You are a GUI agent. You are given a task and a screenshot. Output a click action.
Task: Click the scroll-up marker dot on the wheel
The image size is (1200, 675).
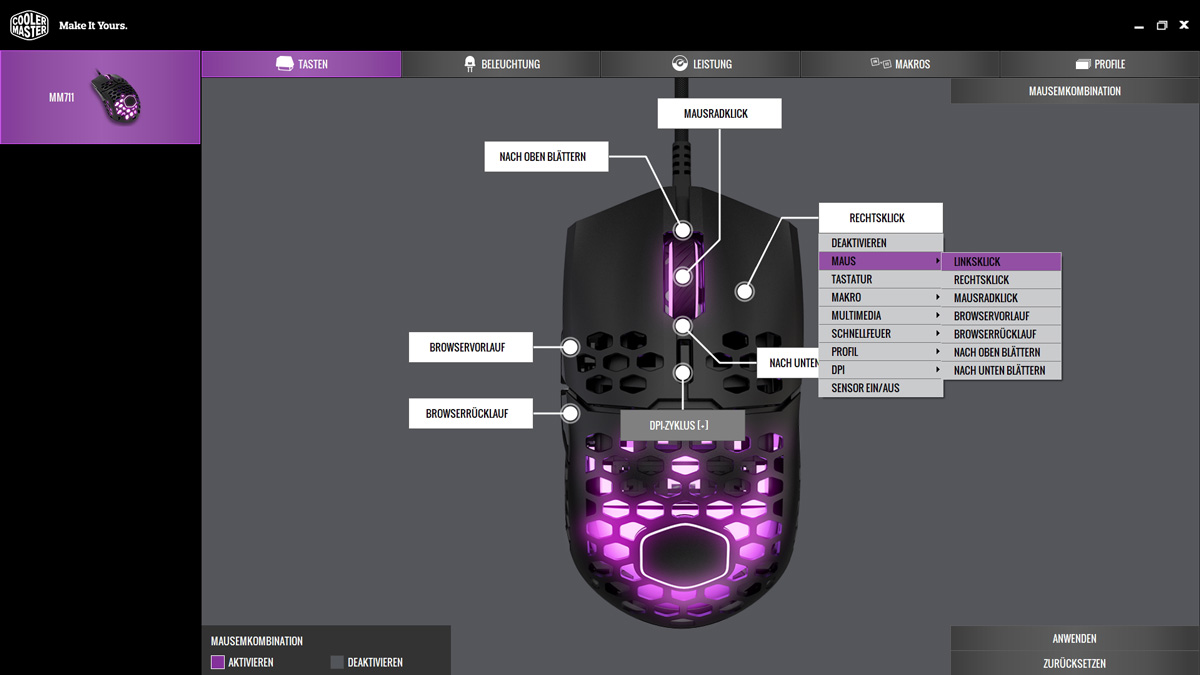pos(683,230)
